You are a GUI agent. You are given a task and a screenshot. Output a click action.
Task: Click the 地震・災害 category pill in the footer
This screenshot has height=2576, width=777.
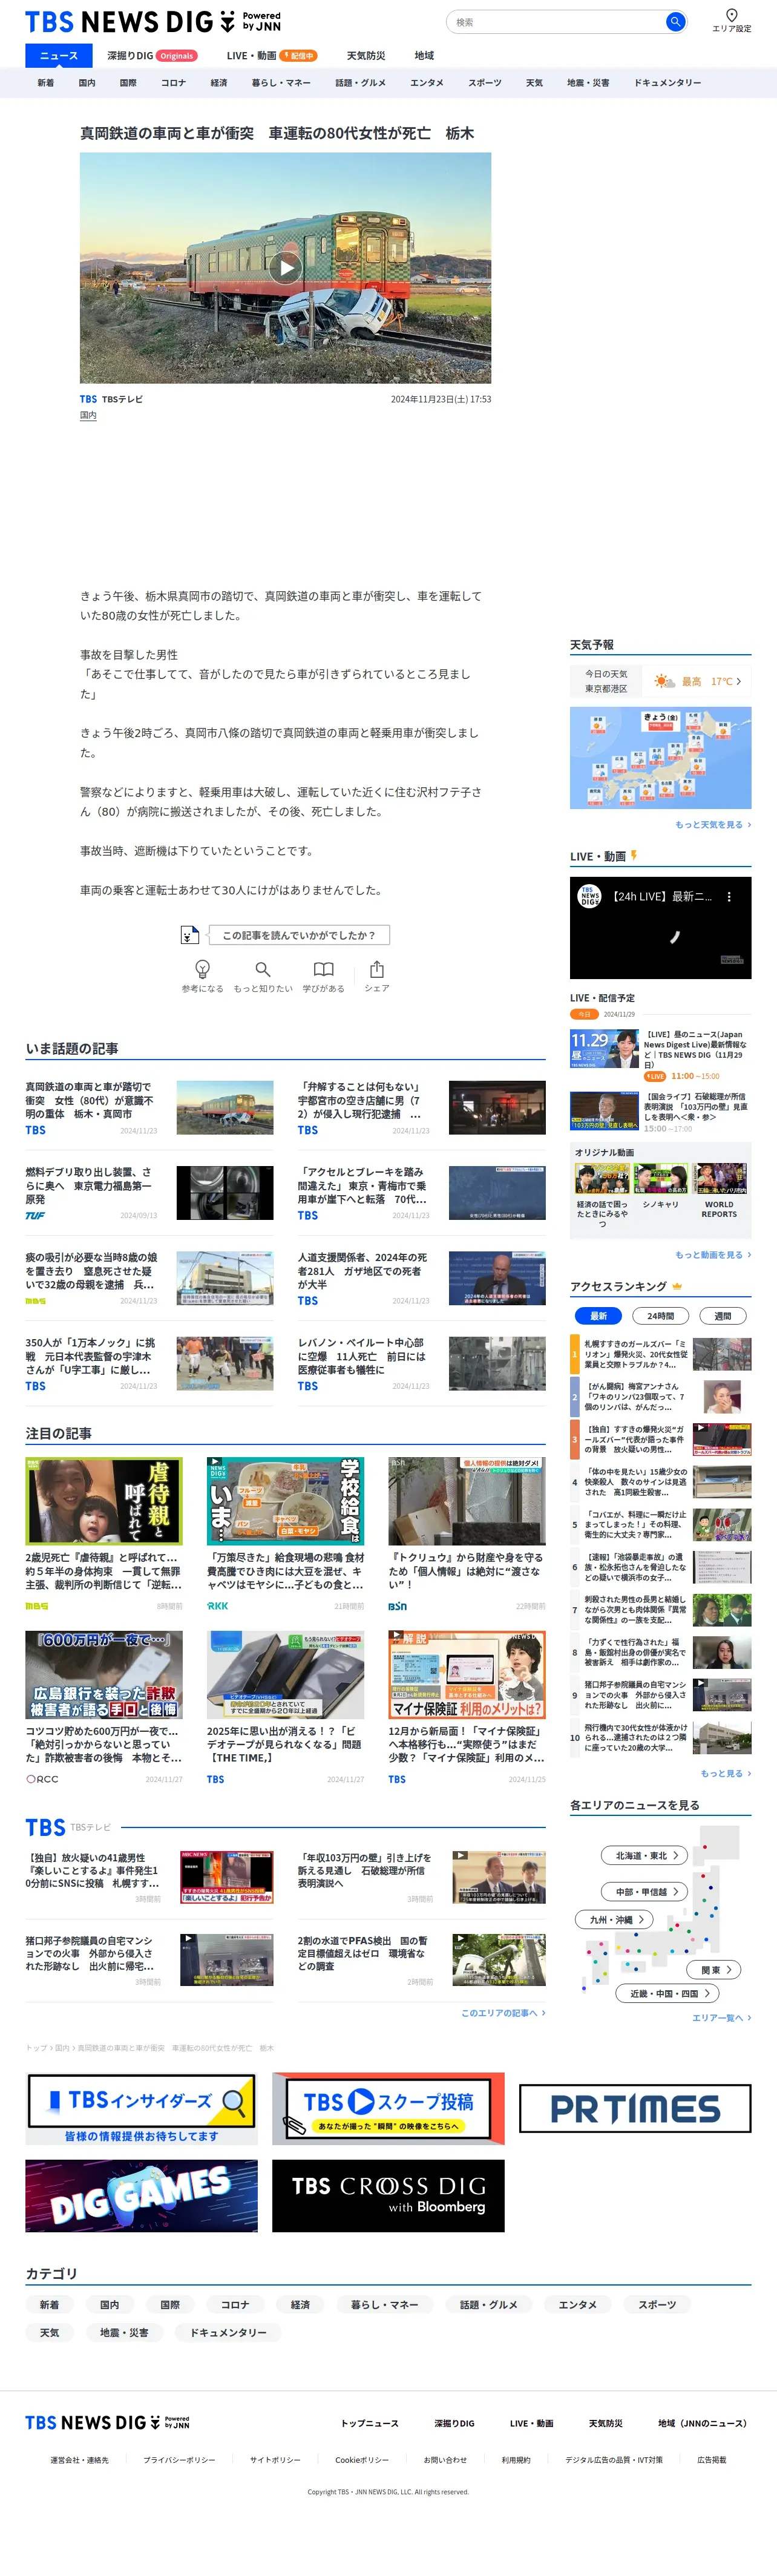[x=124, y=2333]
